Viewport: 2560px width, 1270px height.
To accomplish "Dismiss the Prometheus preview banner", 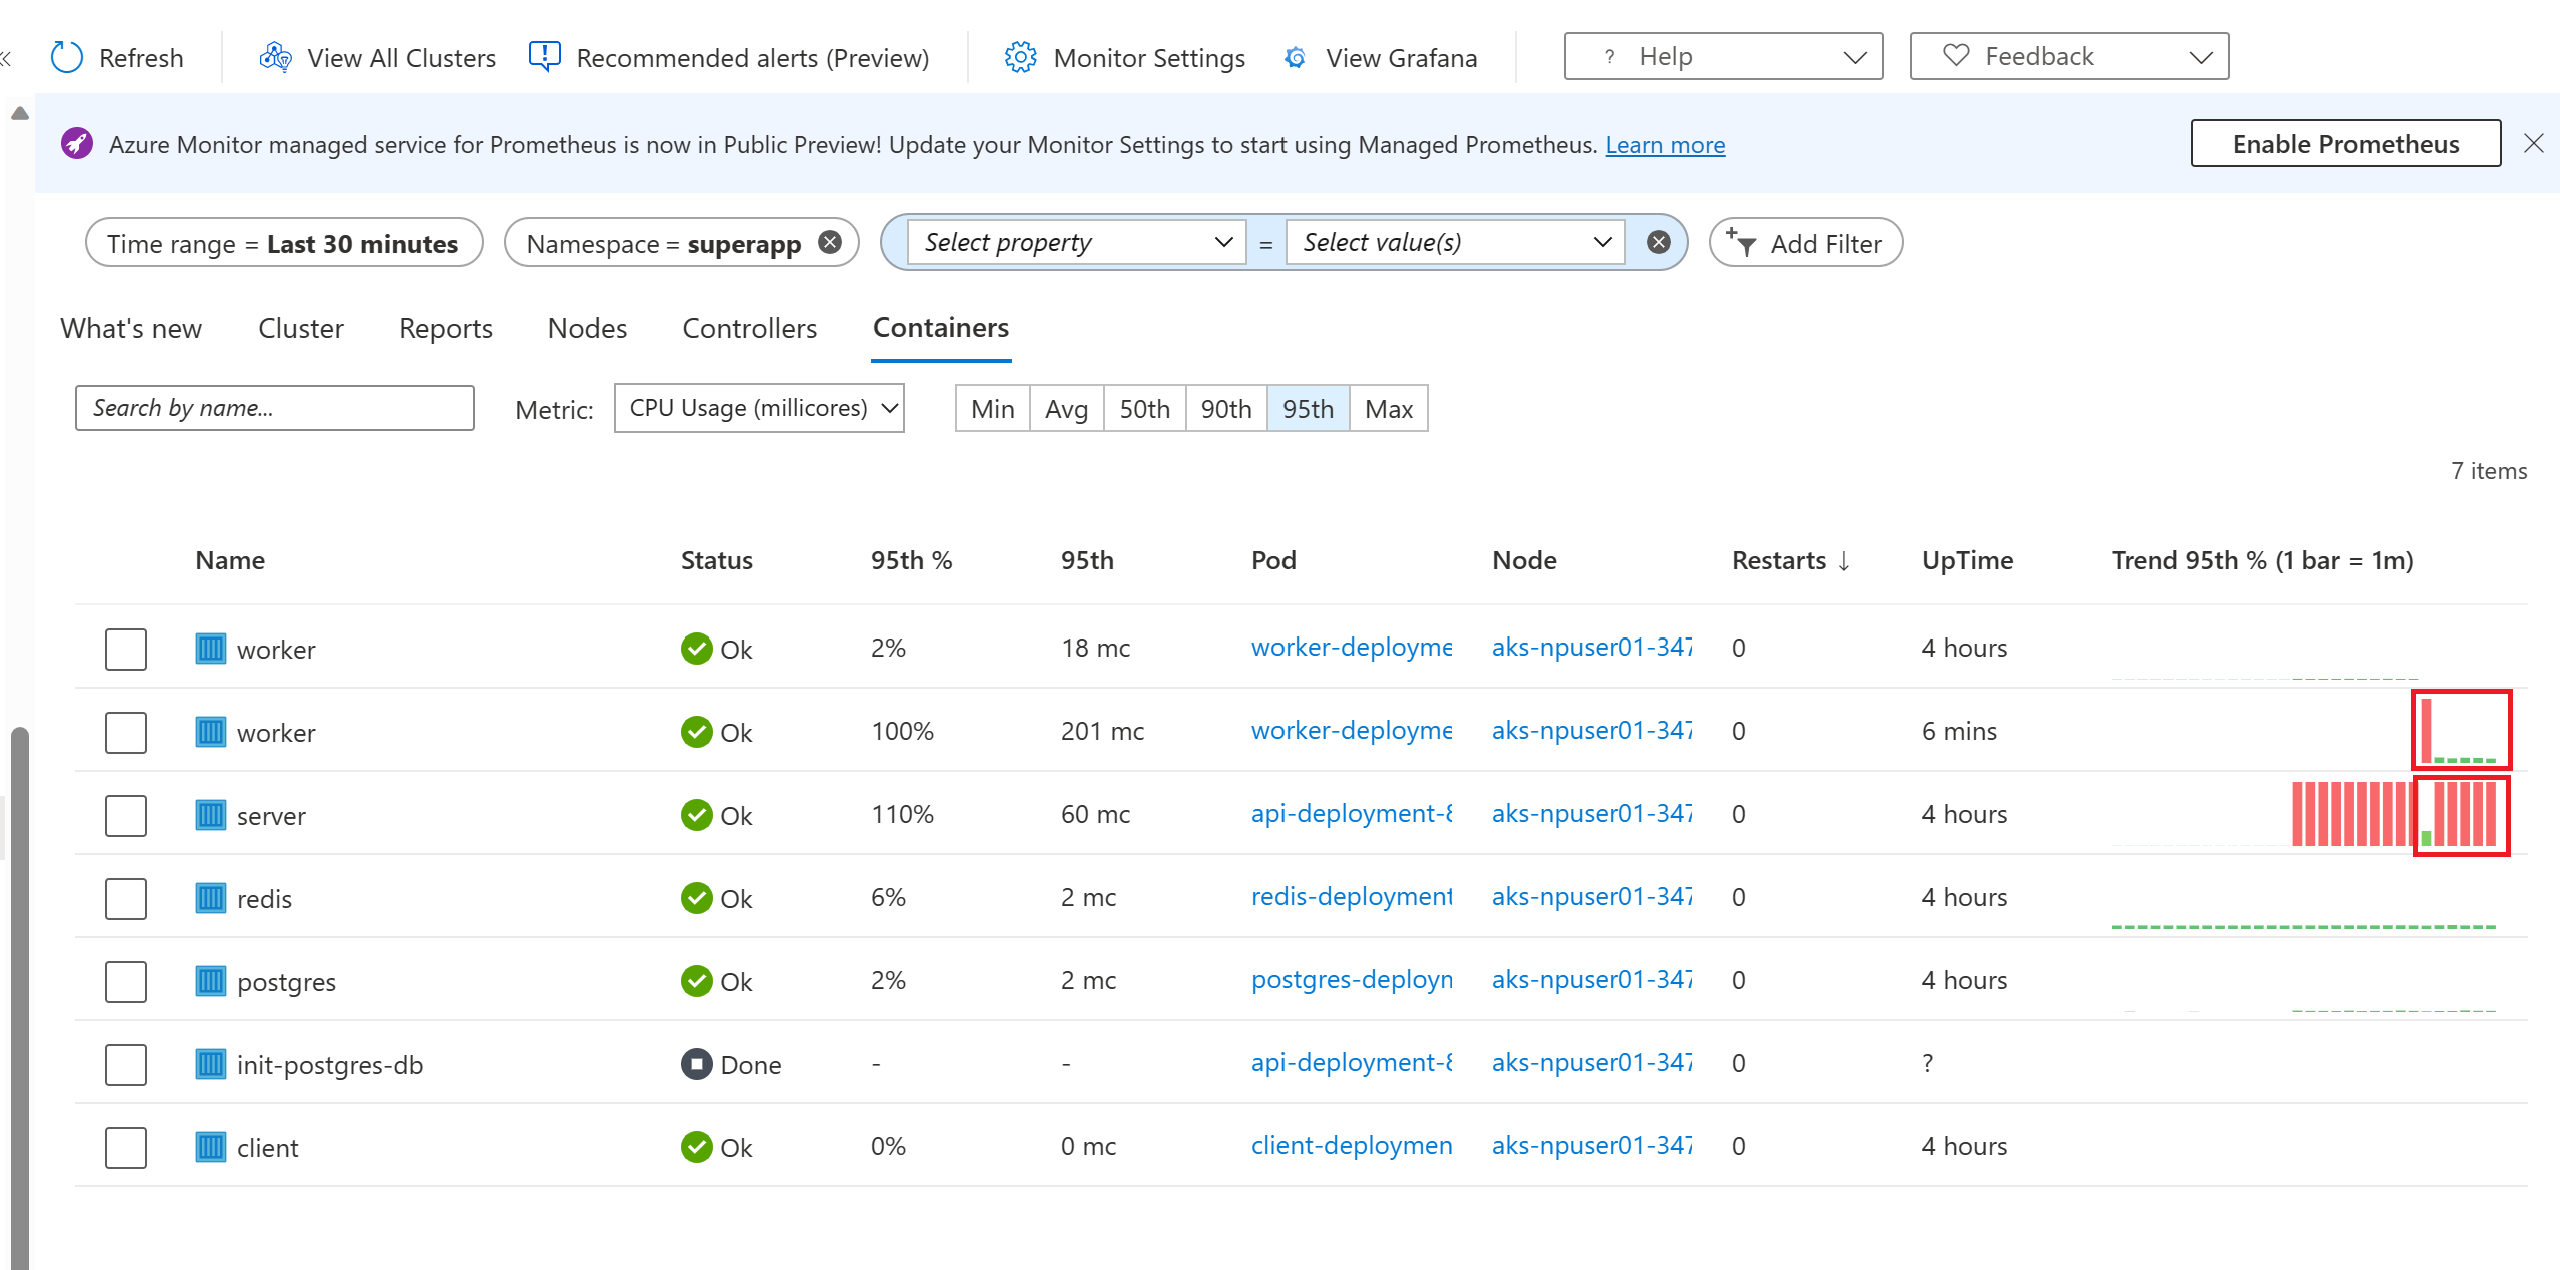I will (2533, 143).
